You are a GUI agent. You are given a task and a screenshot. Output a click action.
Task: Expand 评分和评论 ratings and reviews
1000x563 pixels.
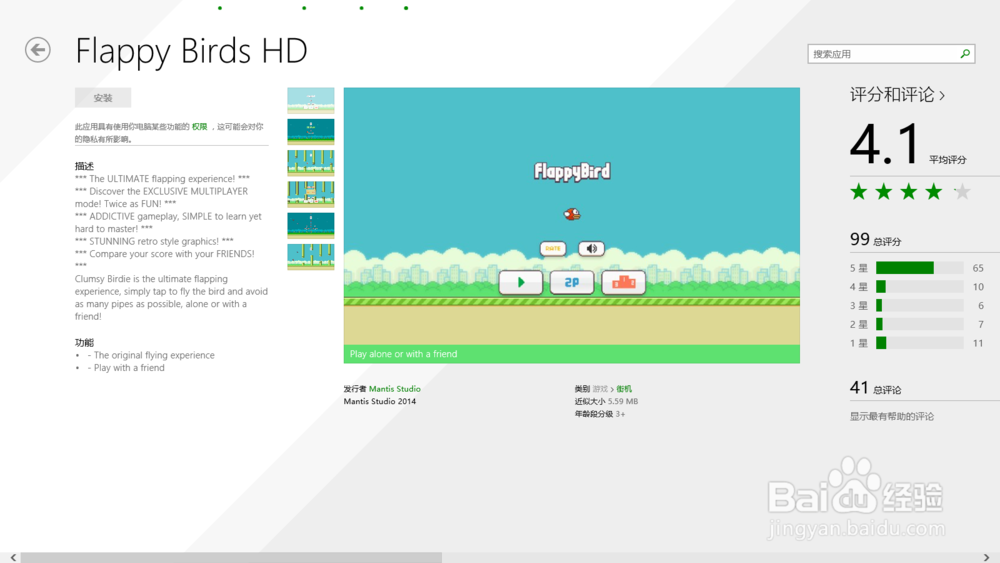[897, 95]
